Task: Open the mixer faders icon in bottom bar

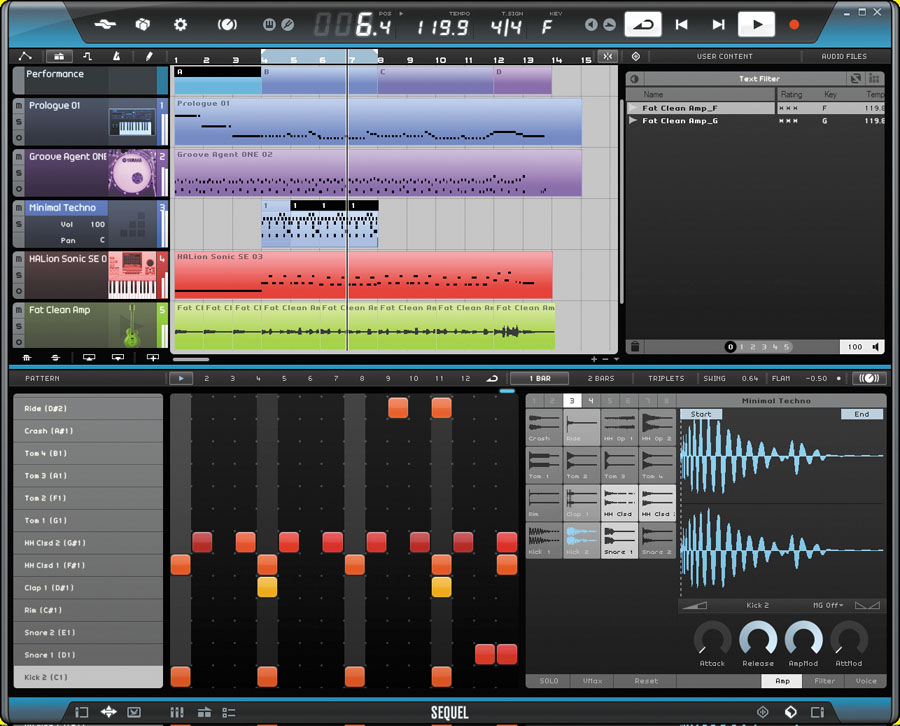Action: point(177,712)
